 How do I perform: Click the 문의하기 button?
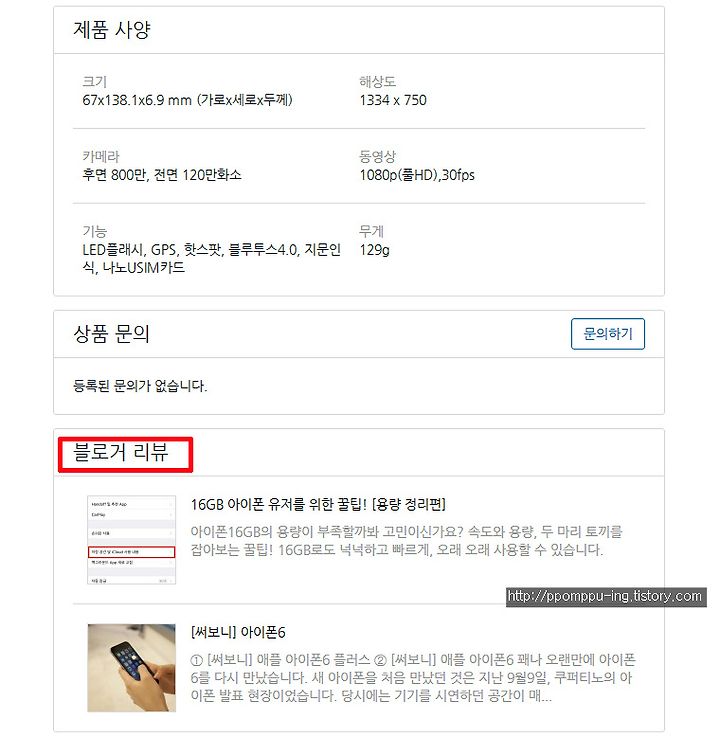[608, 334]
